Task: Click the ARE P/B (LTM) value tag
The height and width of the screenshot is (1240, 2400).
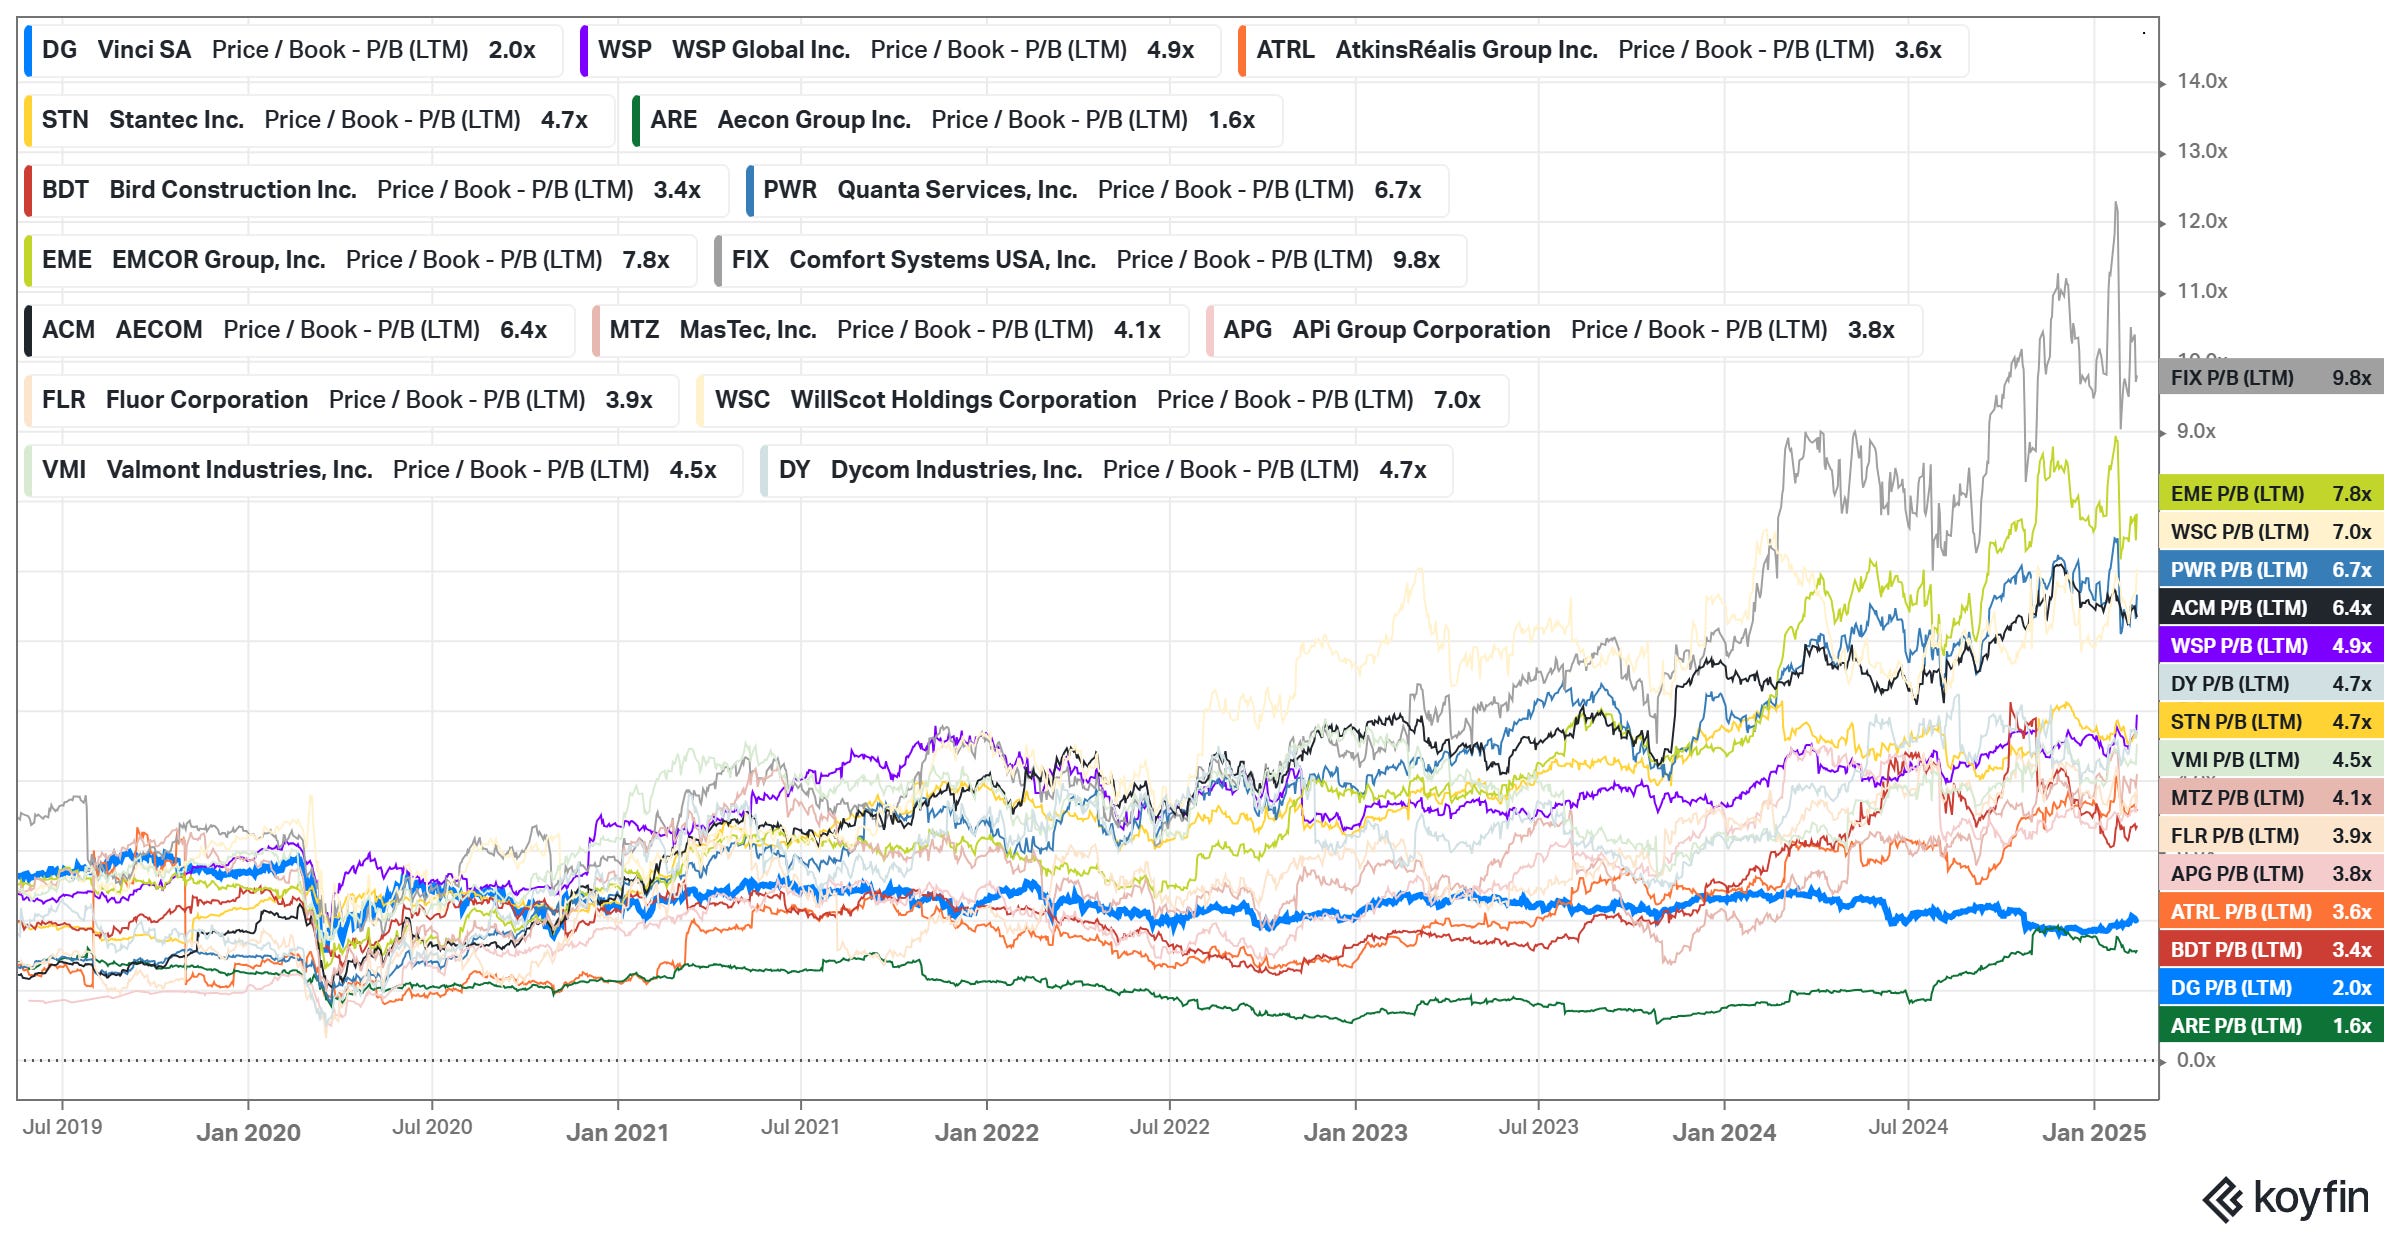Action: [x=2270, y=1026]
